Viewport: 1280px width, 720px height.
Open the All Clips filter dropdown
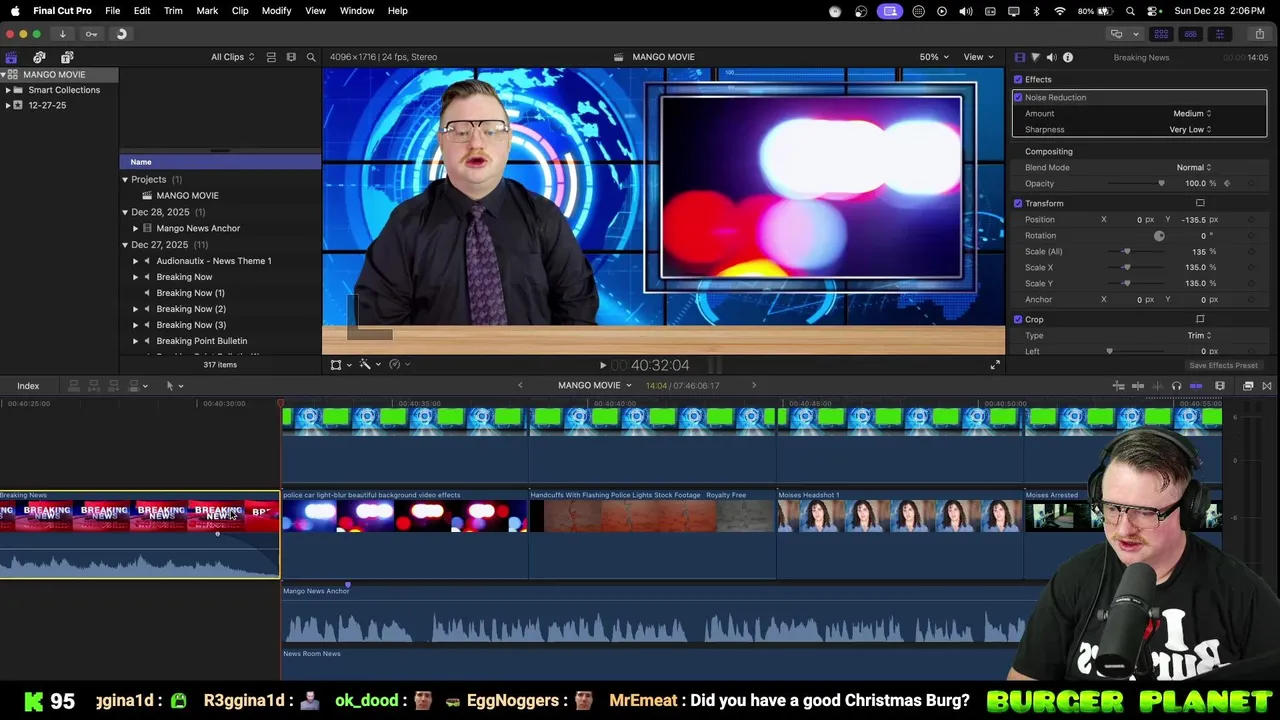click(232, 57)
